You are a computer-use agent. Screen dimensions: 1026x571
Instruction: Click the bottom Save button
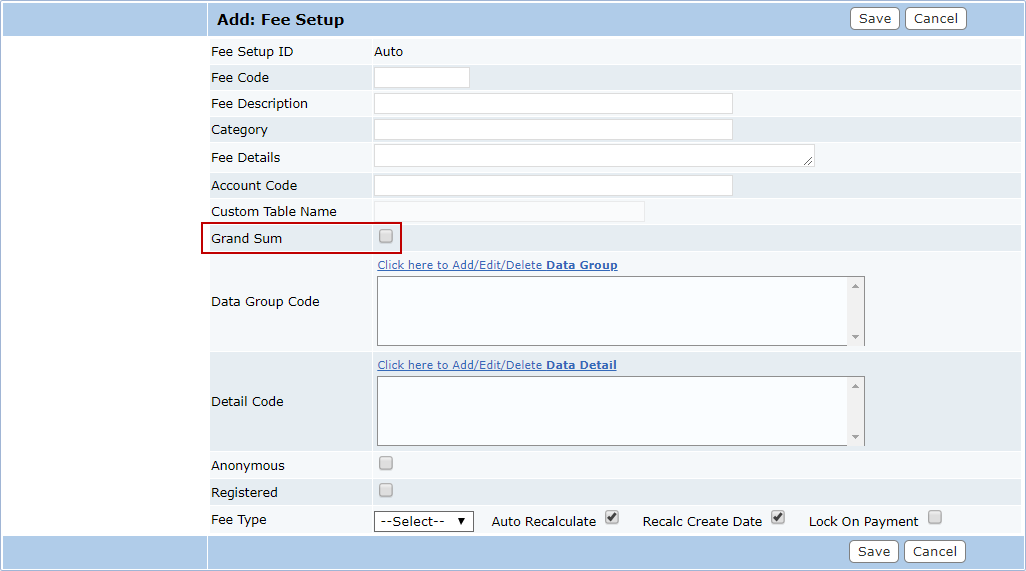(x=873, y=552)
